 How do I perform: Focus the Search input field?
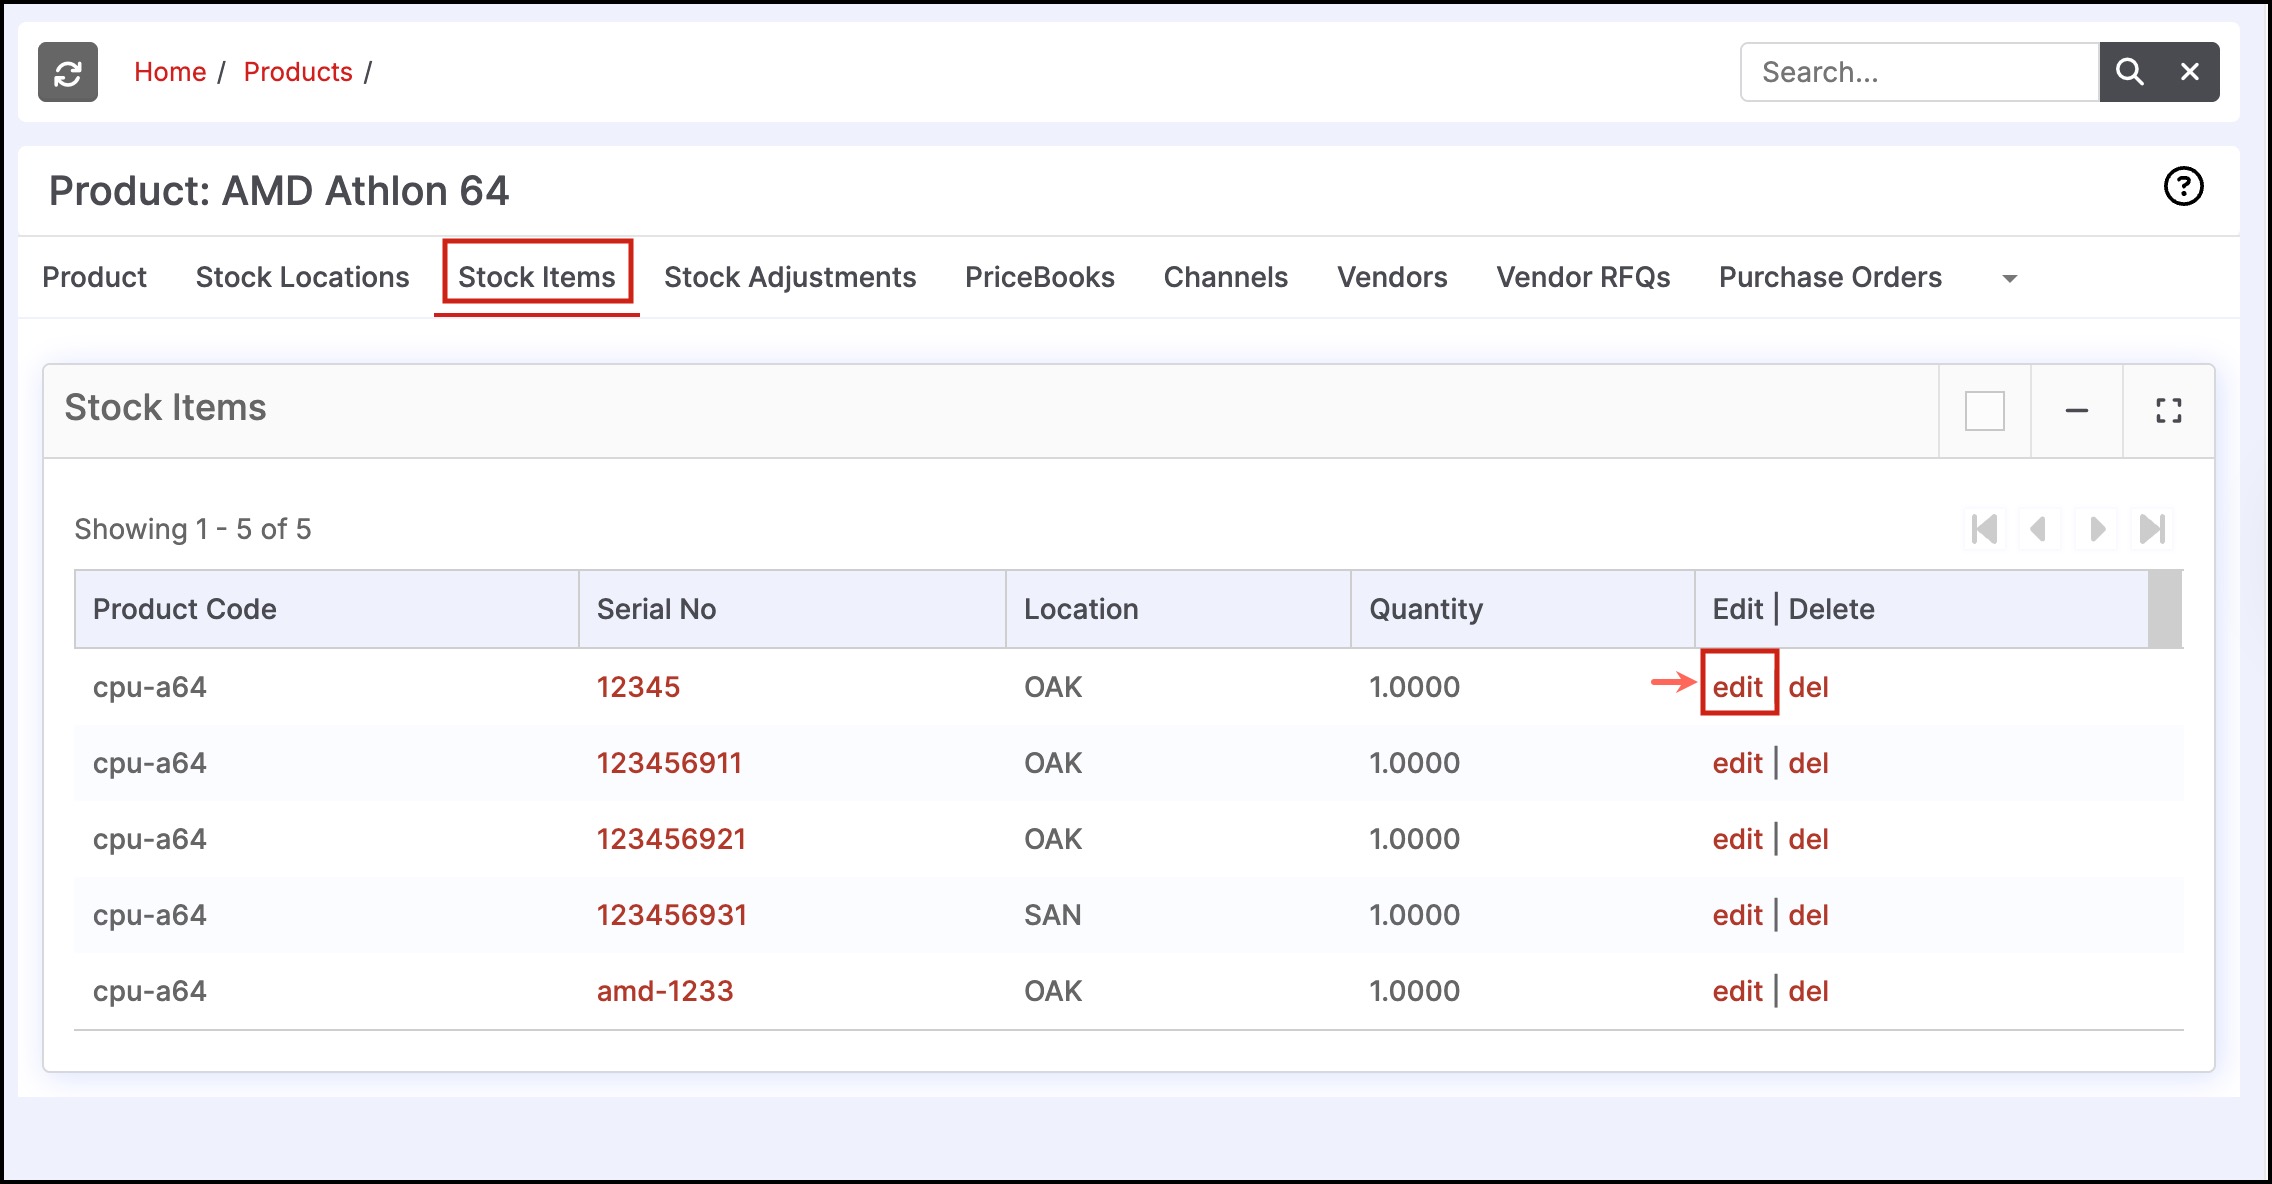click(1919, 72)
